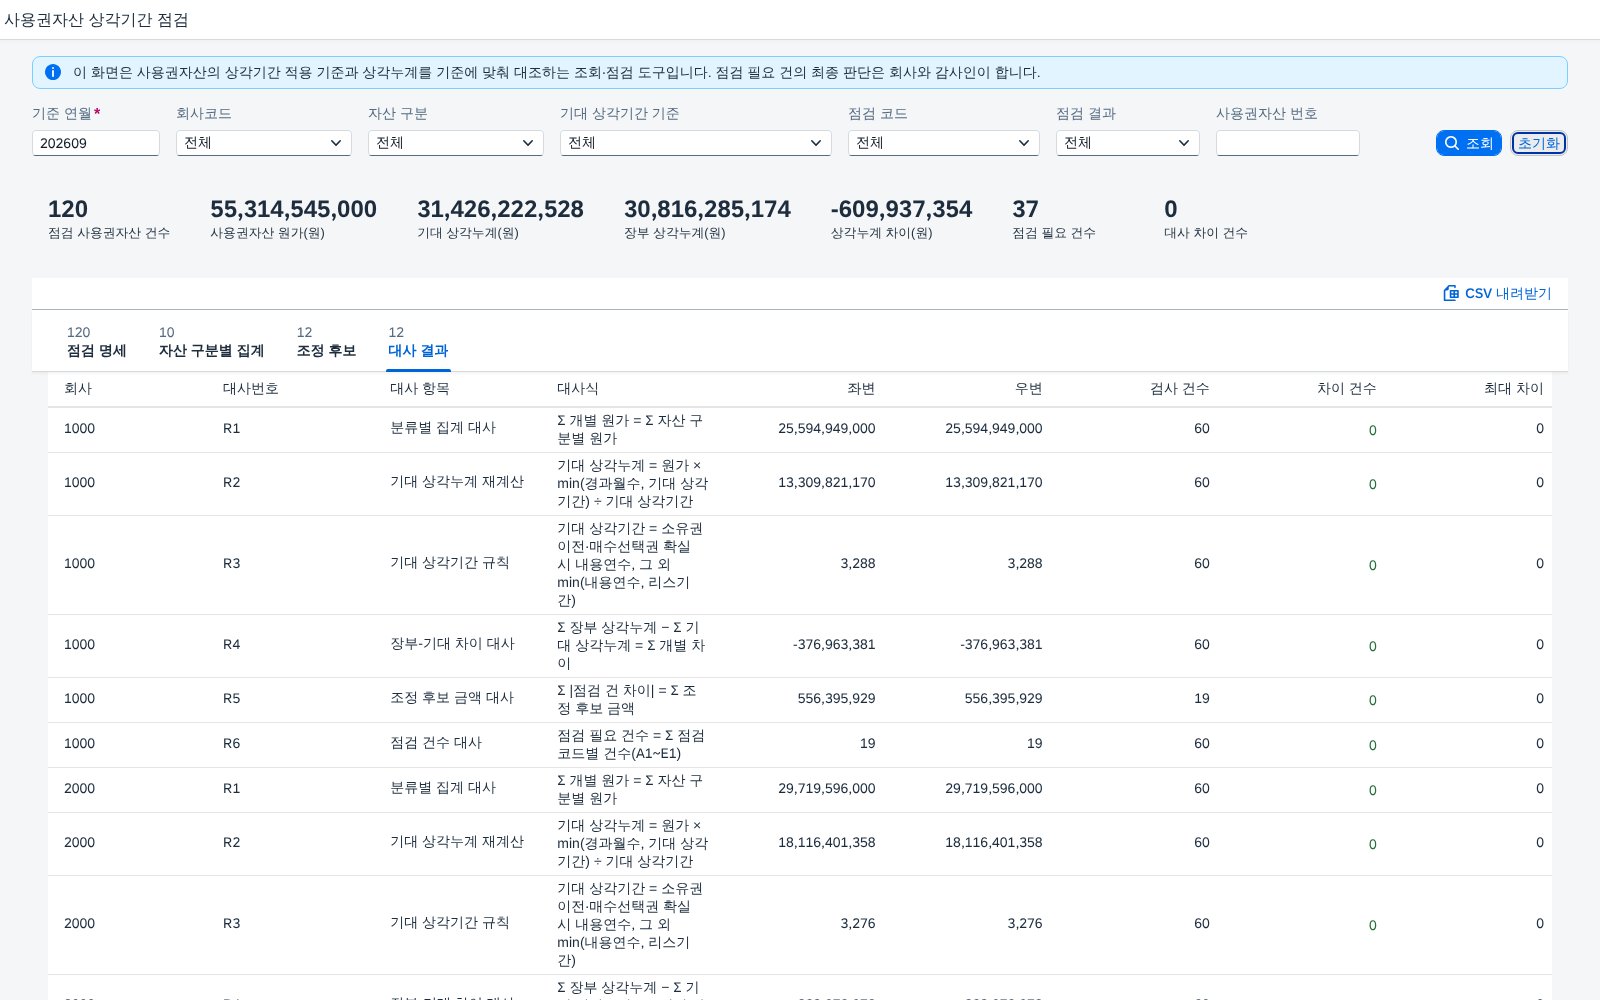Click the 좌변 column header

tap(861, 389)
